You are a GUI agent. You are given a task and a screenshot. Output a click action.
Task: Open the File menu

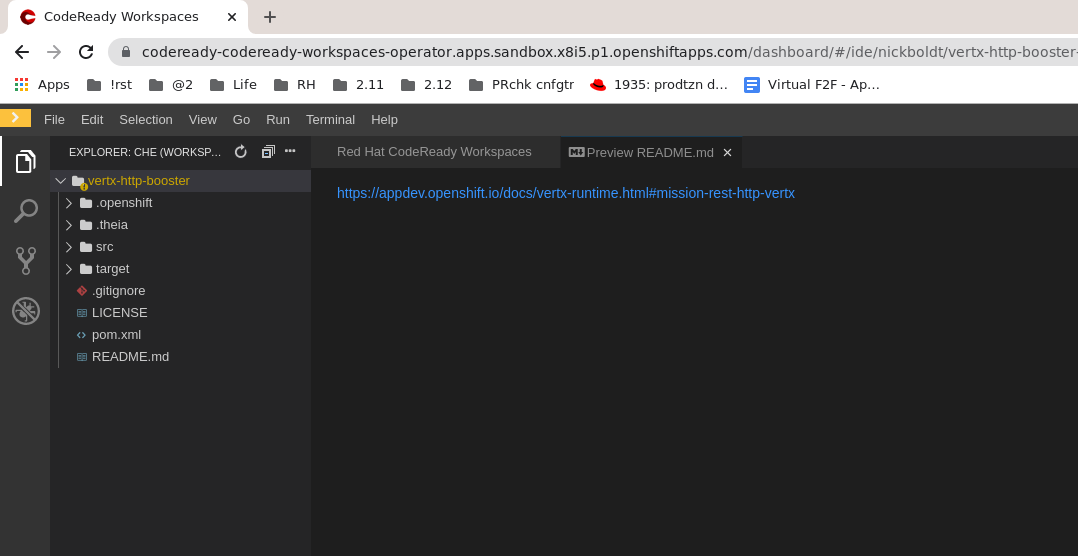coord(54,120)
